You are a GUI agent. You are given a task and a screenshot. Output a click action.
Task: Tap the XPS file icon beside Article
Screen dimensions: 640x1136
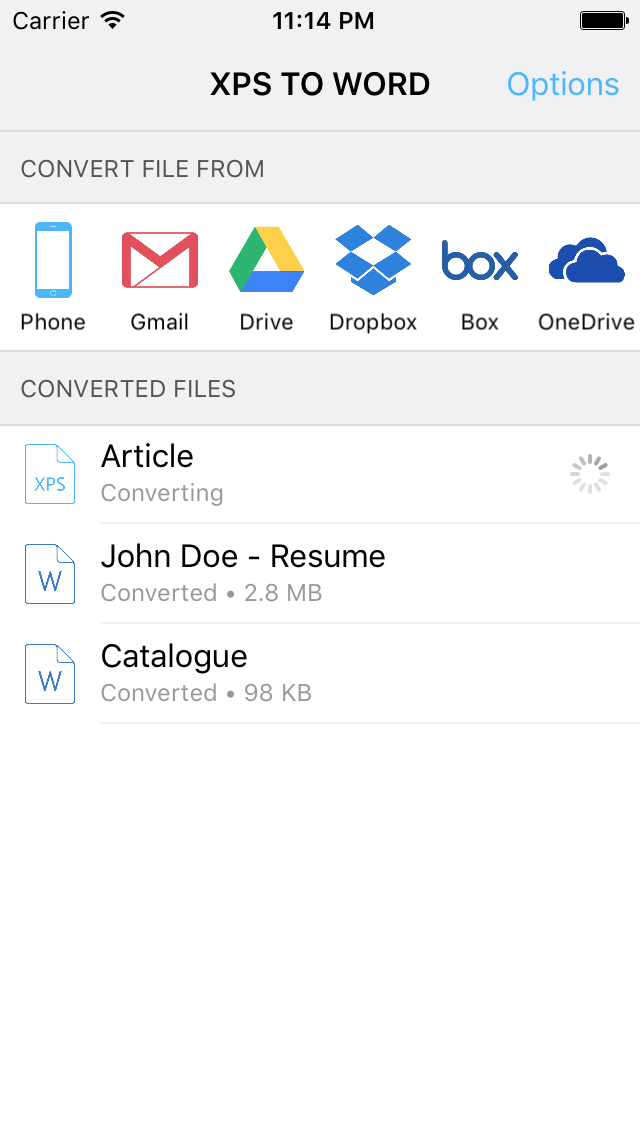[50, 475]
